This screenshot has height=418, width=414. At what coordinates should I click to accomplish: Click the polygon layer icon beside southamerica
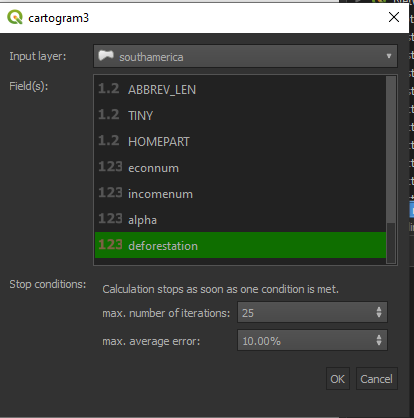pos(106,55)
